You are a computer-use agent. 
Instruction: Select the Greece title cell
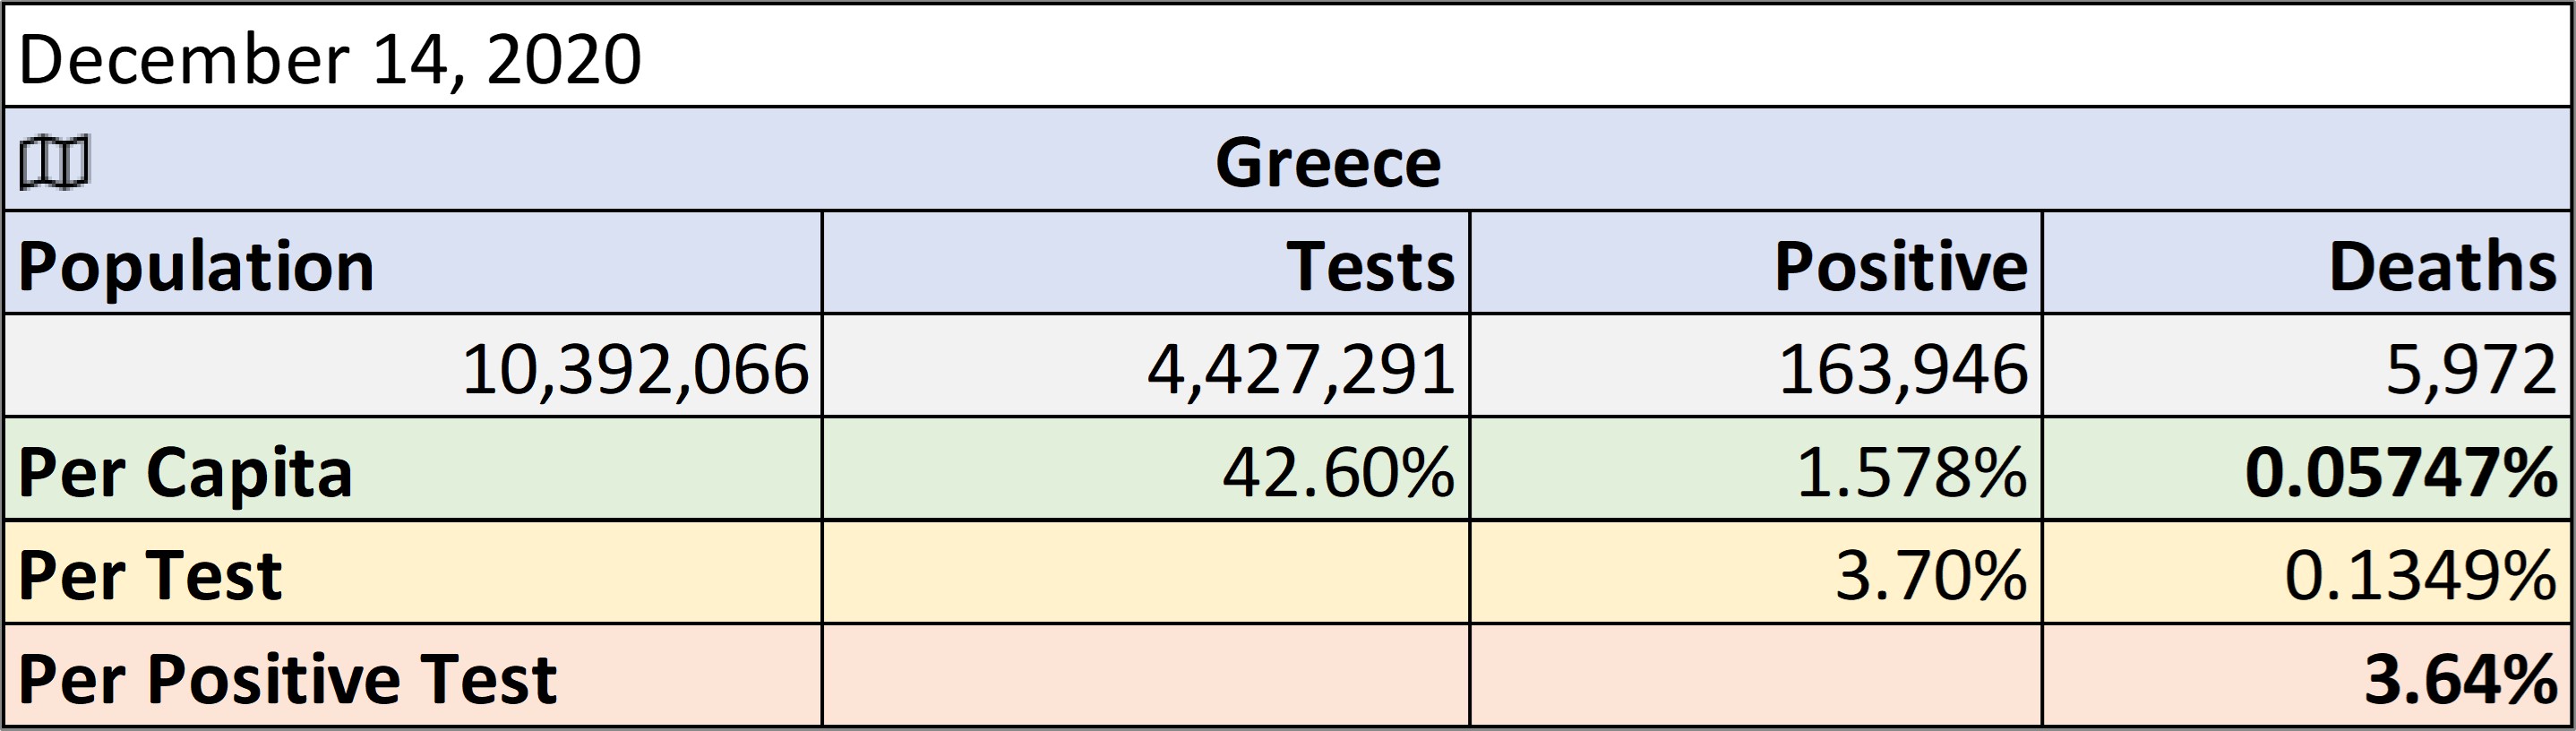coord(1288,159)
